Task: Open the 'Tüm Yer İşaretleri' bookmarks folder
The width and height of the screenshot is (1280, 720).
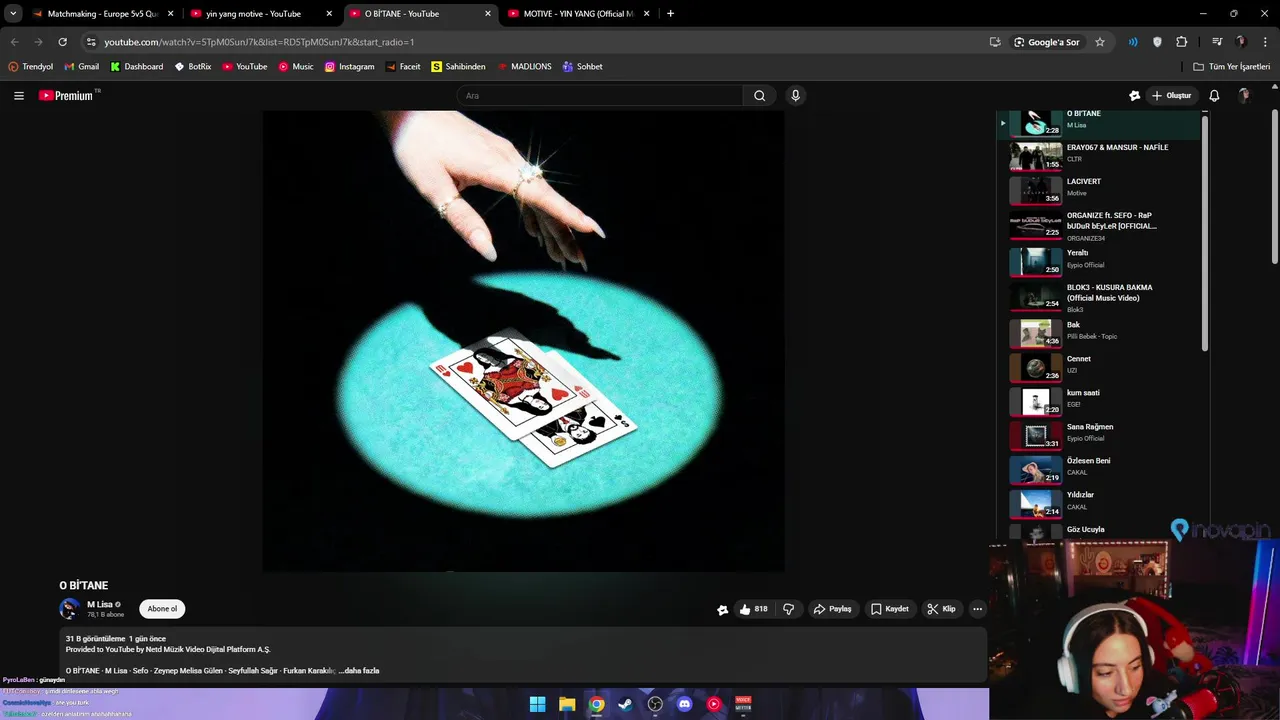Action: 1232,67
